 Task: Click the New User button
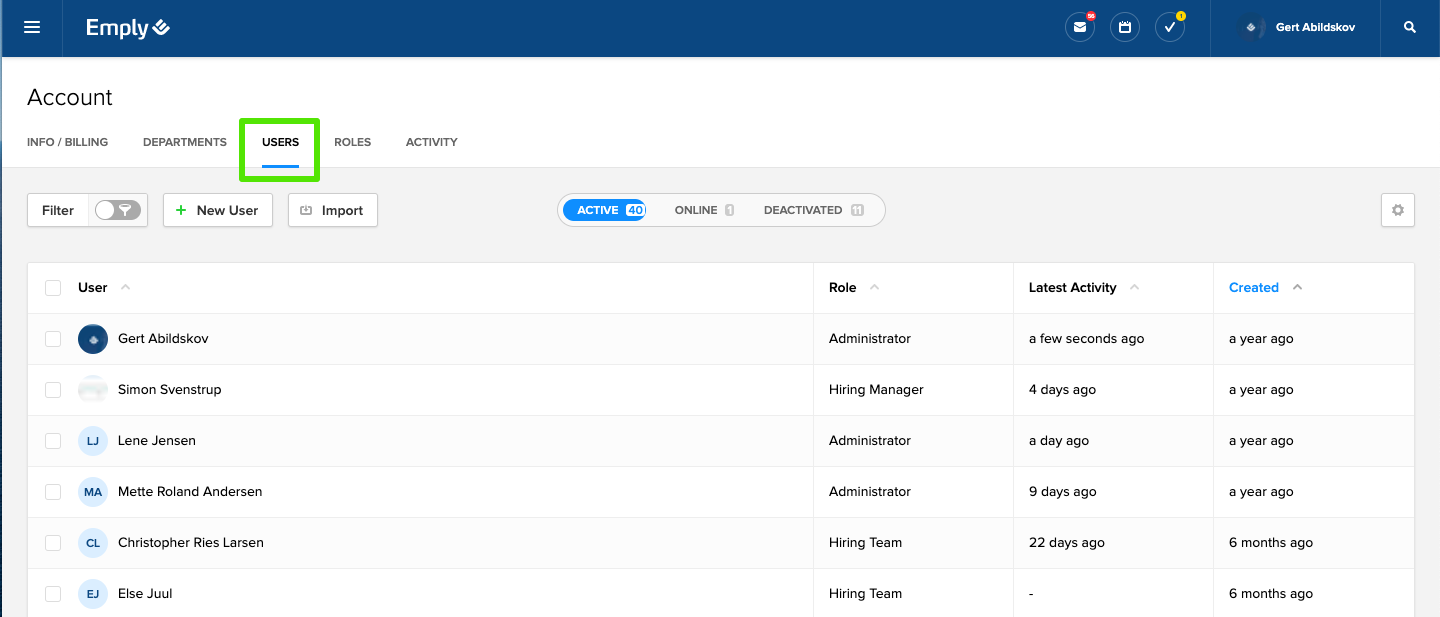coord(218,210)
